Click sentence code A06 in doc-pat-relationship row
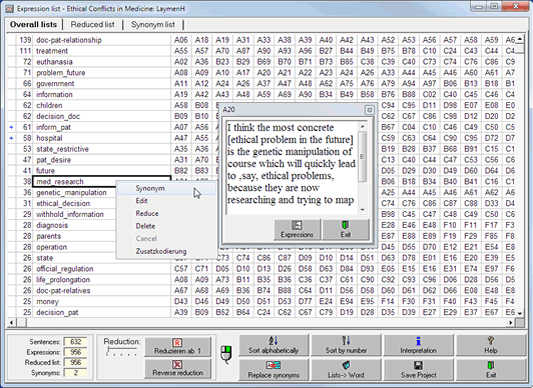Viewport: 533px width, 388px height. [x=181, y=40]
